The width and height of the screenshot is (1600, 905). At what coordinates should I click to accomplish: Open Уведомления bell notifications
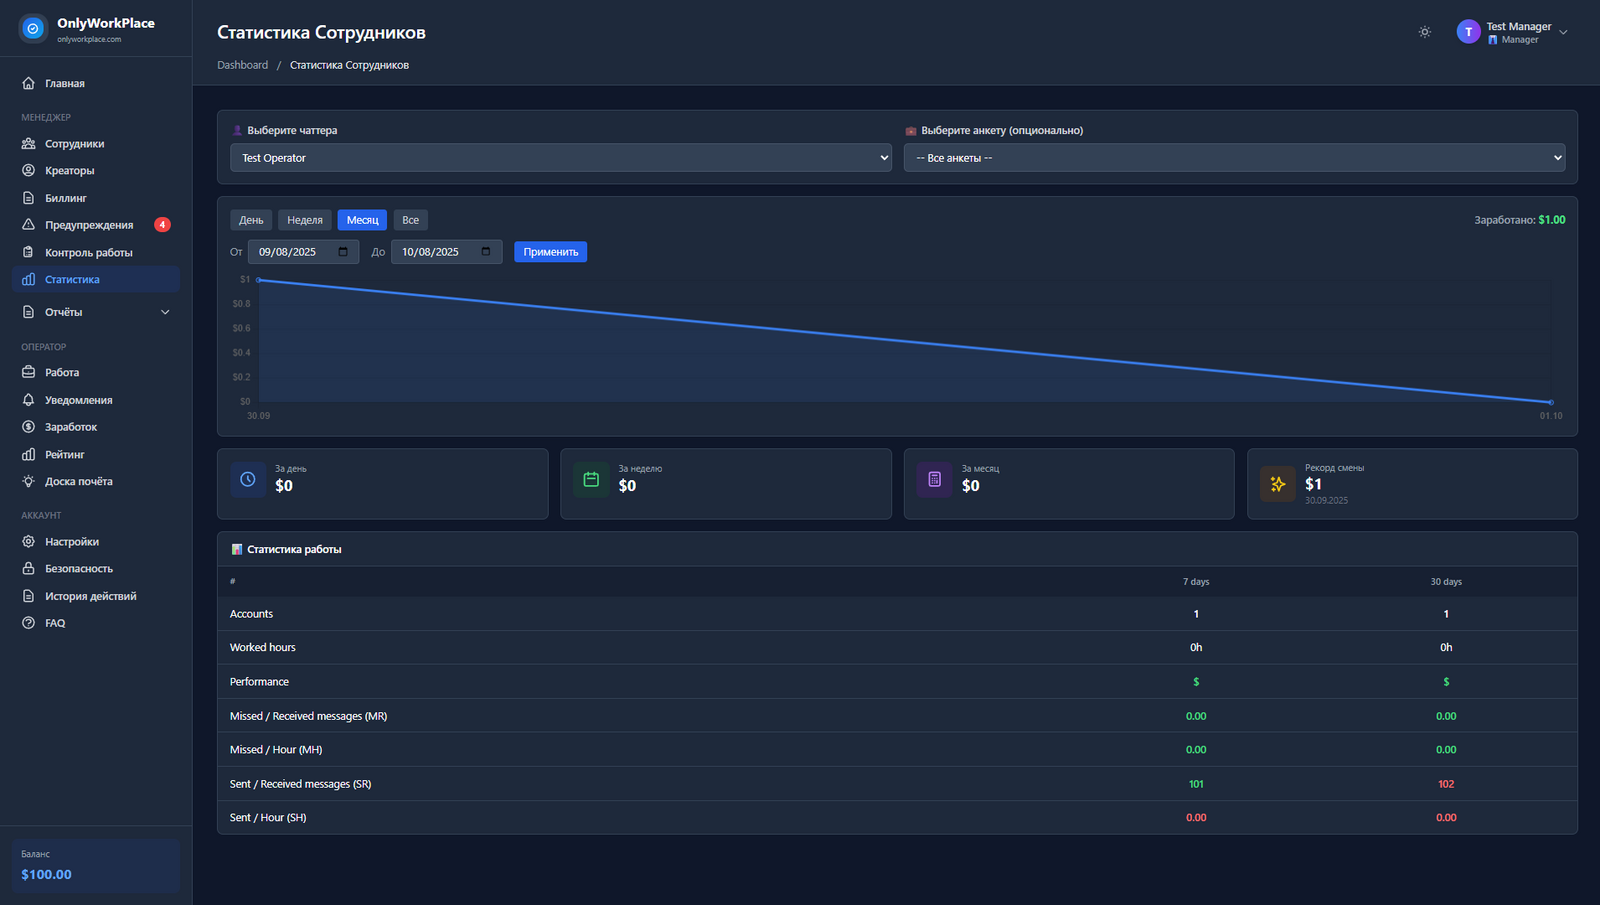click(78, 400)
